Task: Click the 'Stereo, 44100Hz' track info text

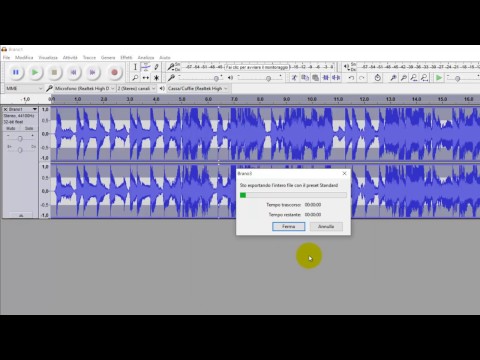Action: [x=19, y=116]
